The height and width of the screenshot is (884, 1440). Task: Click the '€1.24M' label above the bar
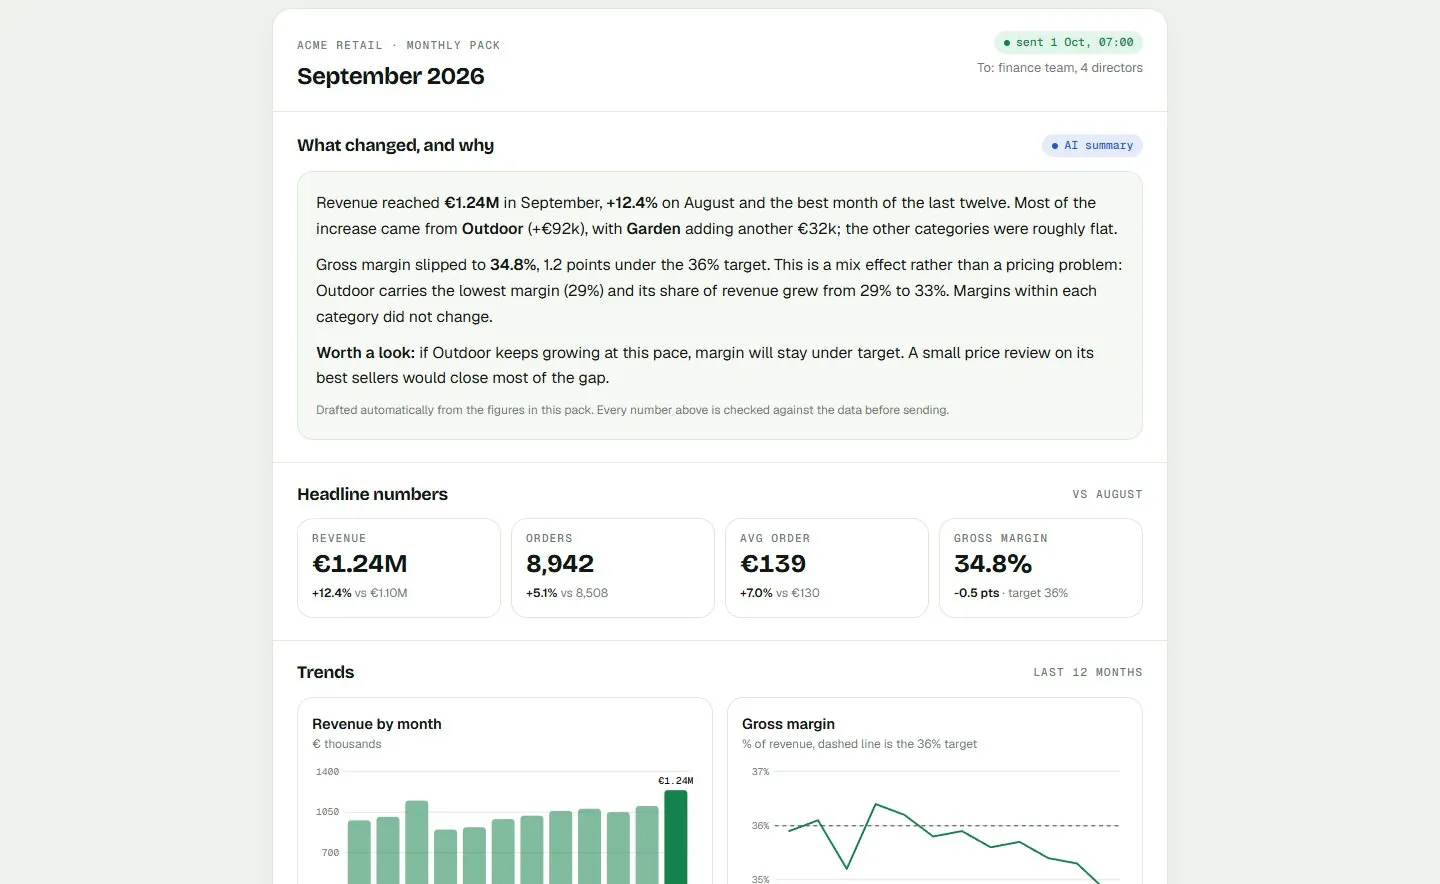(676, 781)
